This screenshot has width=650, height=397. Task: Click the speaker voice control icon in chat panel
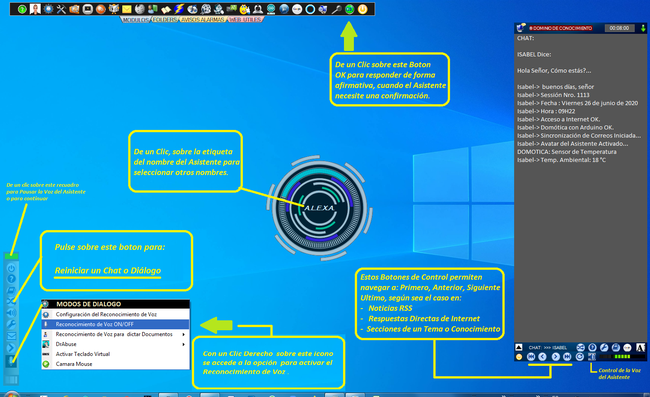pyautogui.click(x=592, y=357)
